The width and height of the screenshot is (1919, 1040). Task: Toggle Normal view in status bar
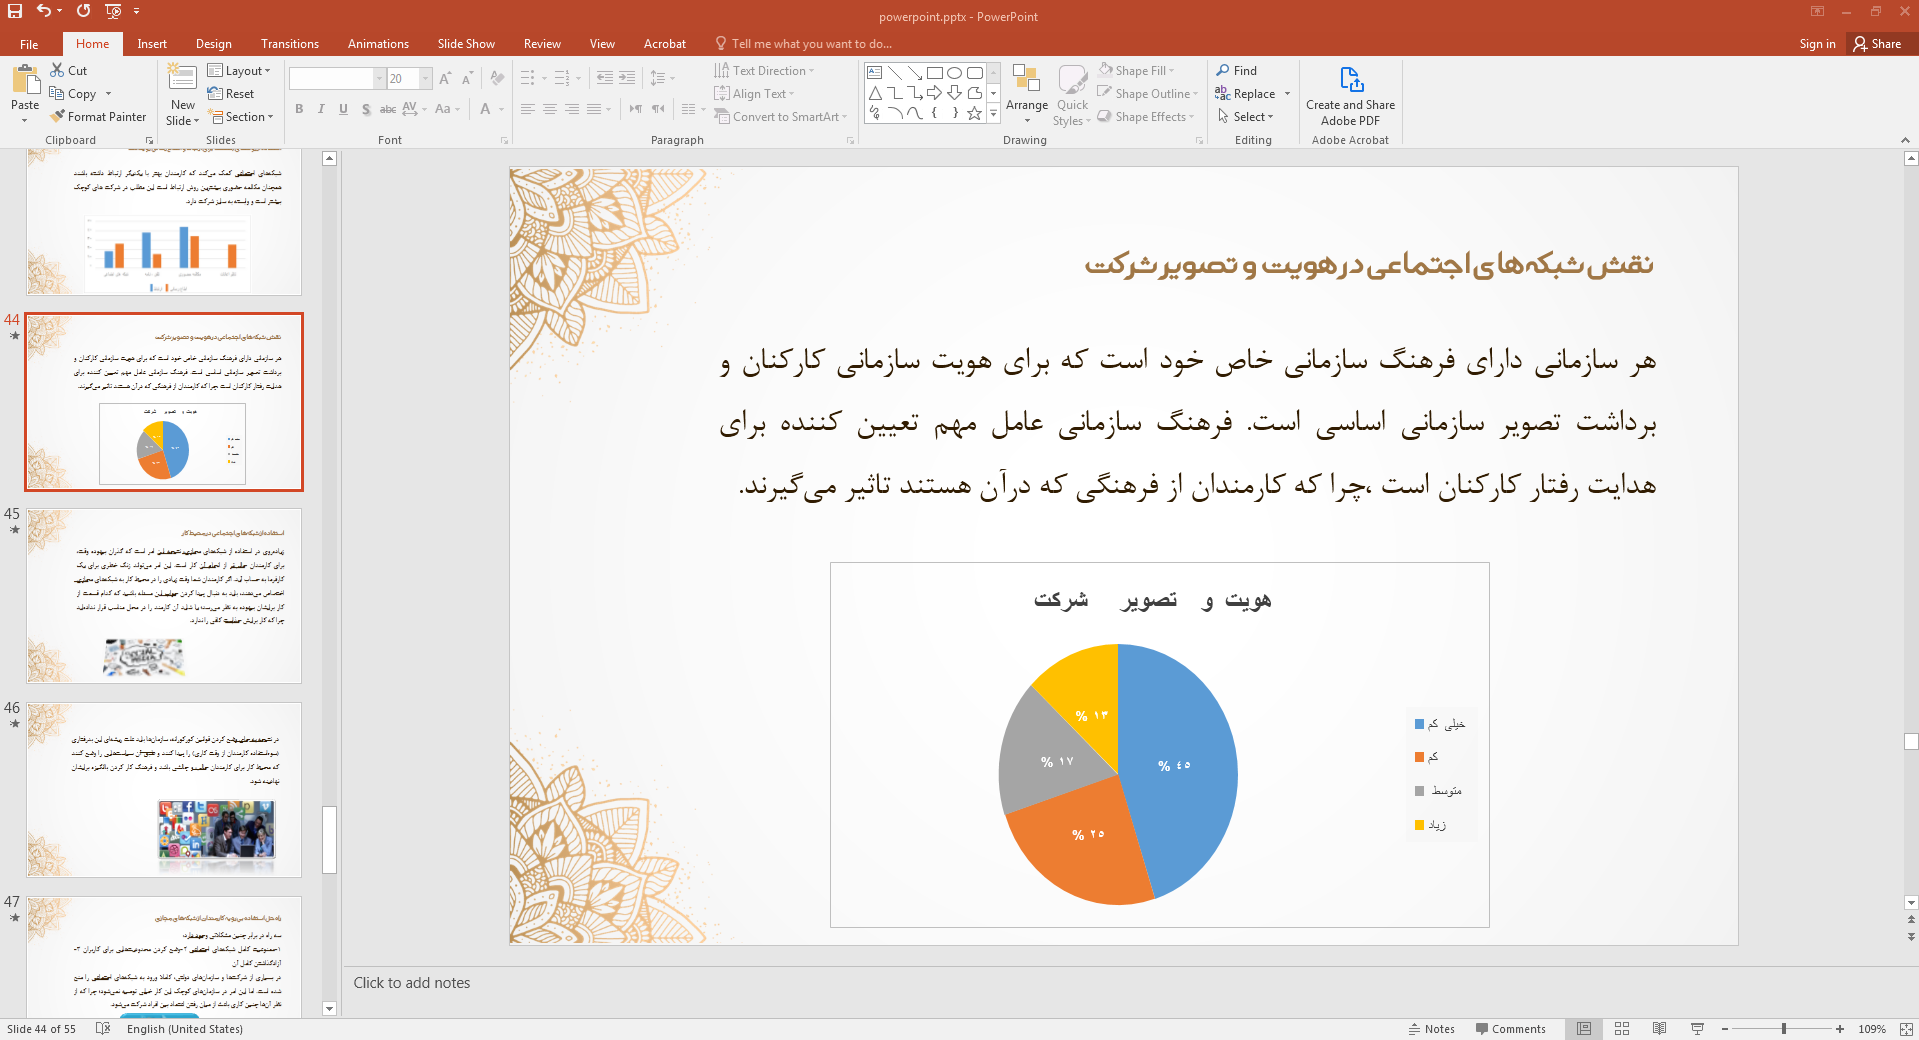(x=1584, y=1029)
